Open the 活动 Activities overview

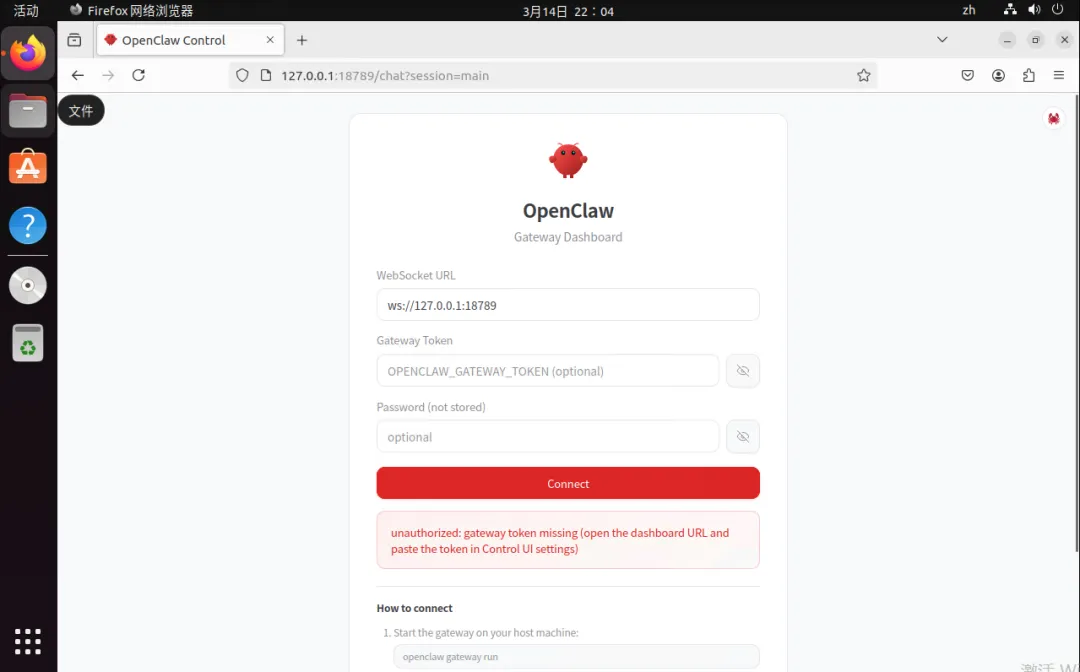click(x=25, y=10)
